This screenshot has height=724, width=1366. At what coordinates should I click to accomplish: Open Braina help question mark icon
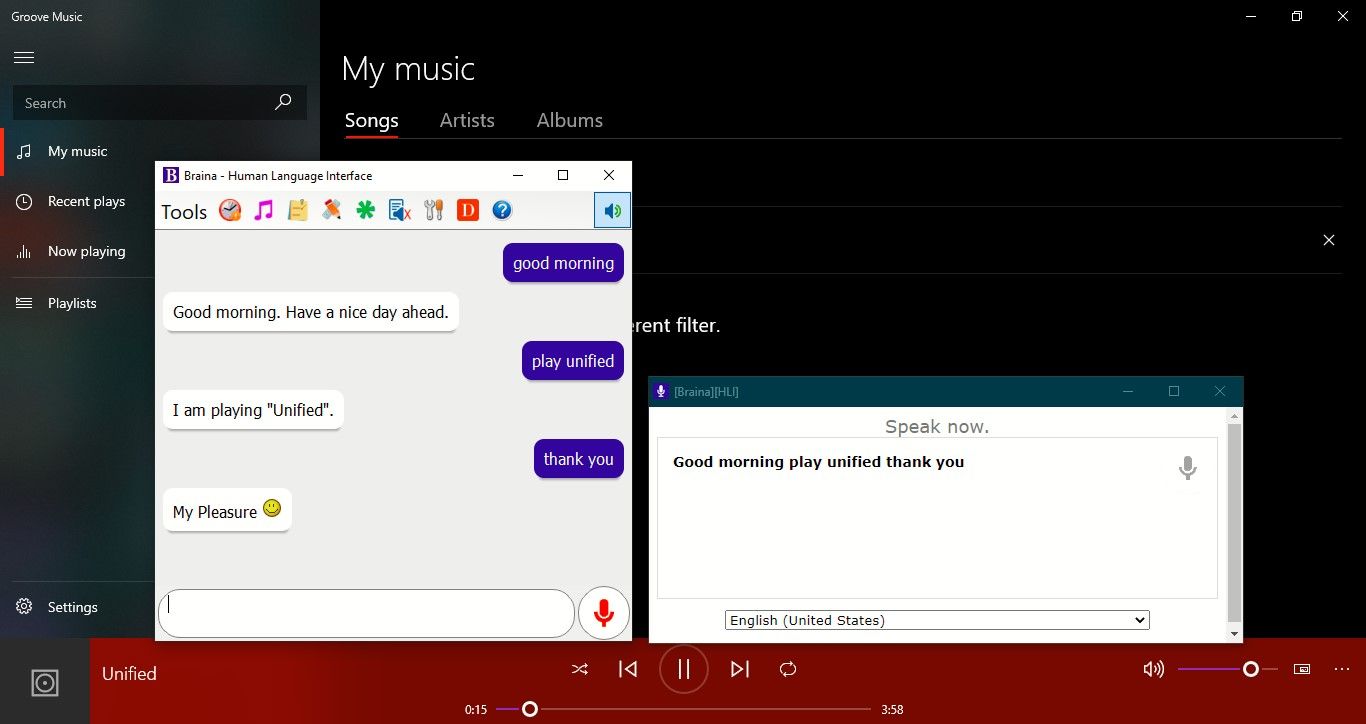click(x=502, y=210)
